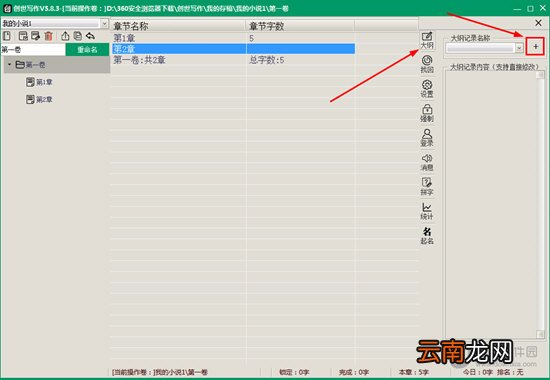Minimize the 创世写作 window

click(x=517, y=8)
